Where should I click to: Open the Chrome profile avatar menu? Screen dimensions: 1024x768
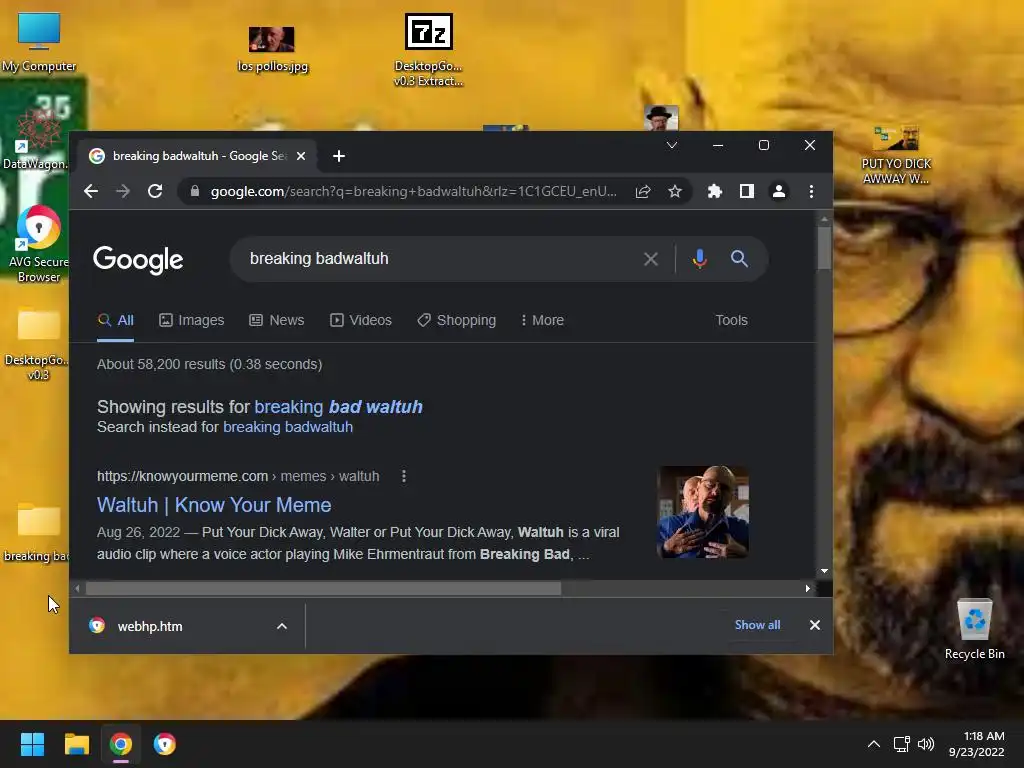[778, 191]
